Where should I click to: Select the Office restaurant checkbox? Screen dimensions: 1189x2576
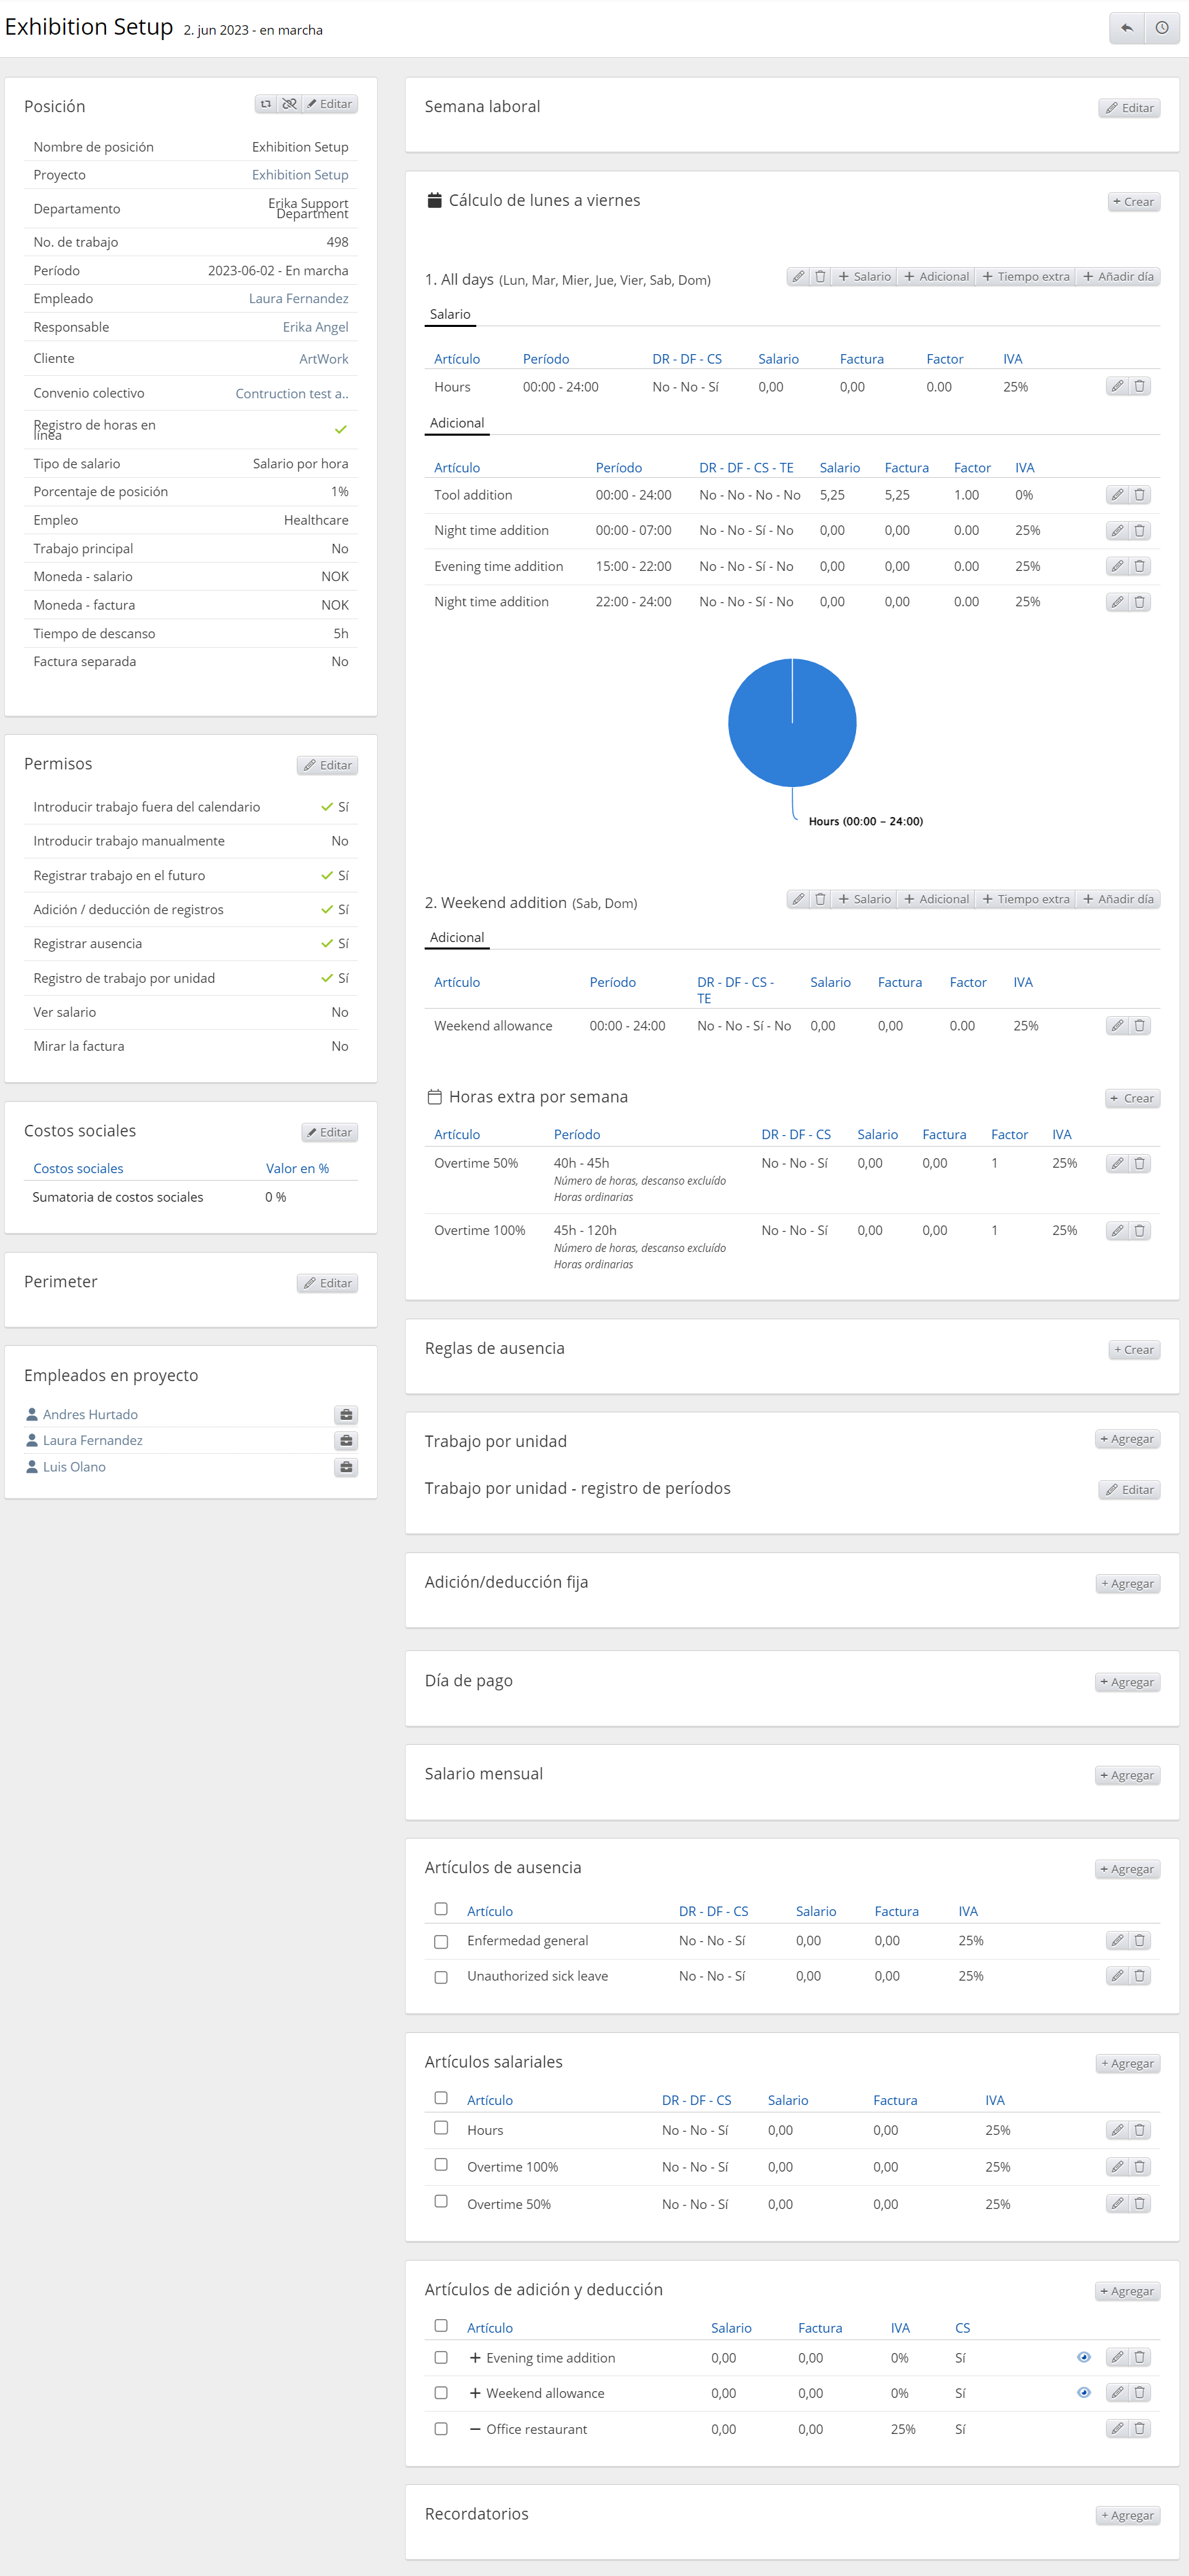pos(441,2429)
